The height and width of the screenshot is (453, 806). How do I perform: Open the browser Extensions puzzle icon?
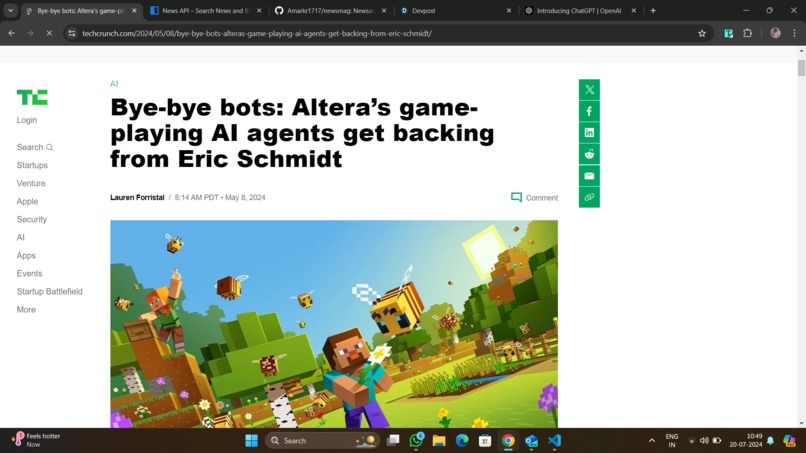747,33
